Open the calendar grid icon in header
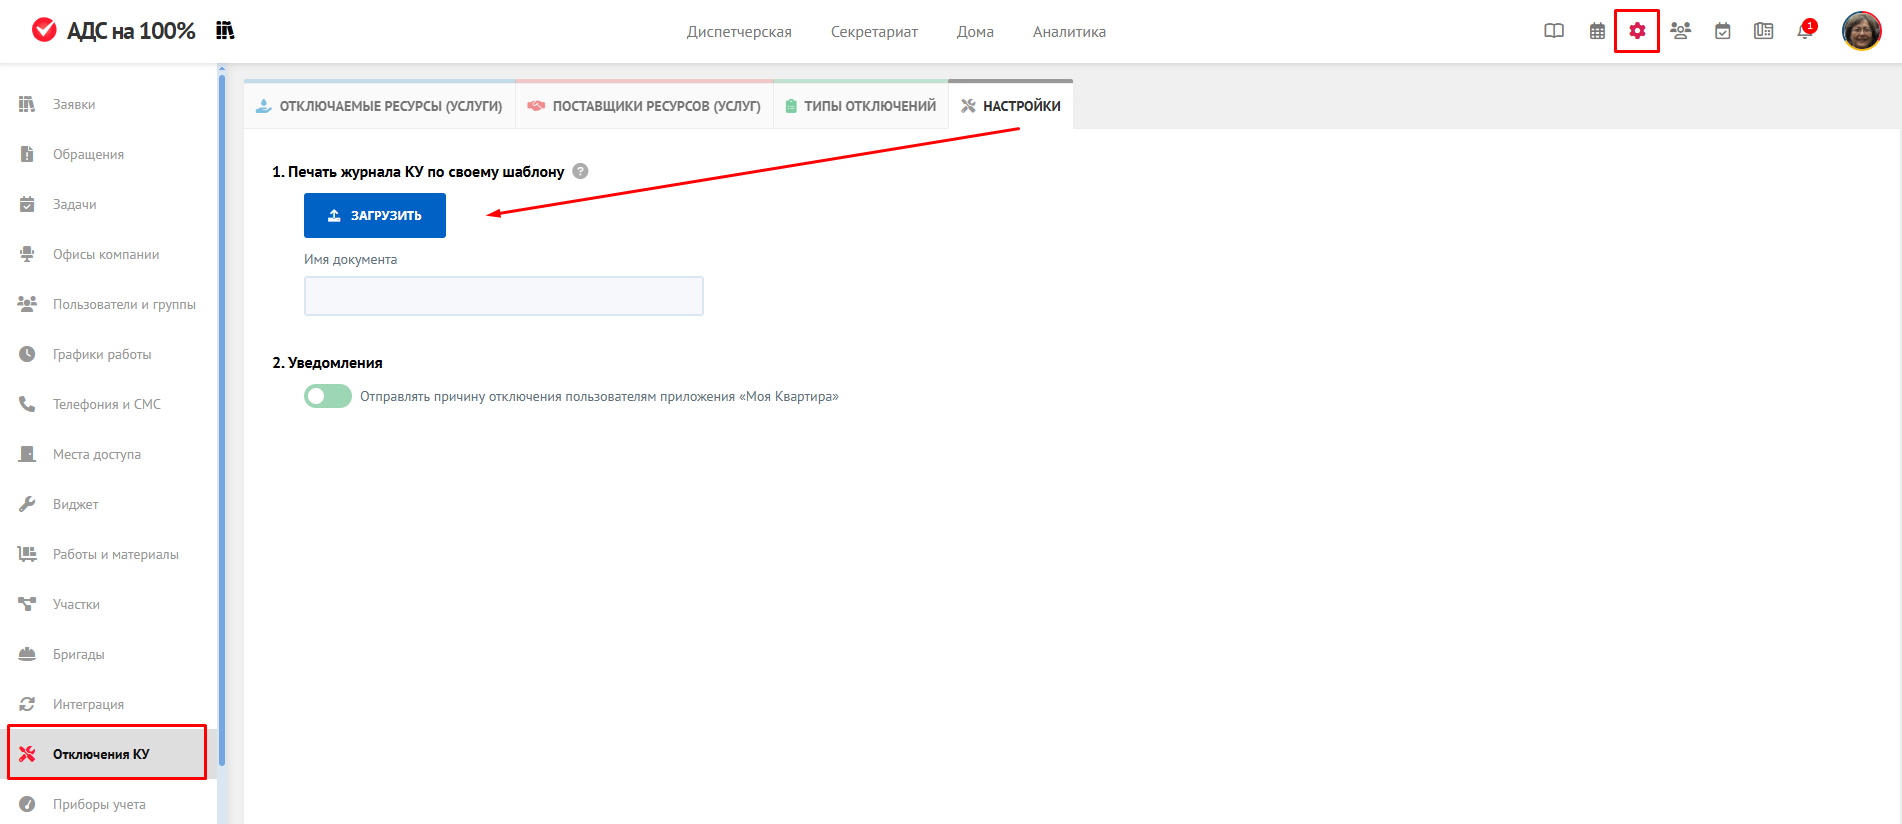Screen dimensions: 1902x824 click(1597, 31)
